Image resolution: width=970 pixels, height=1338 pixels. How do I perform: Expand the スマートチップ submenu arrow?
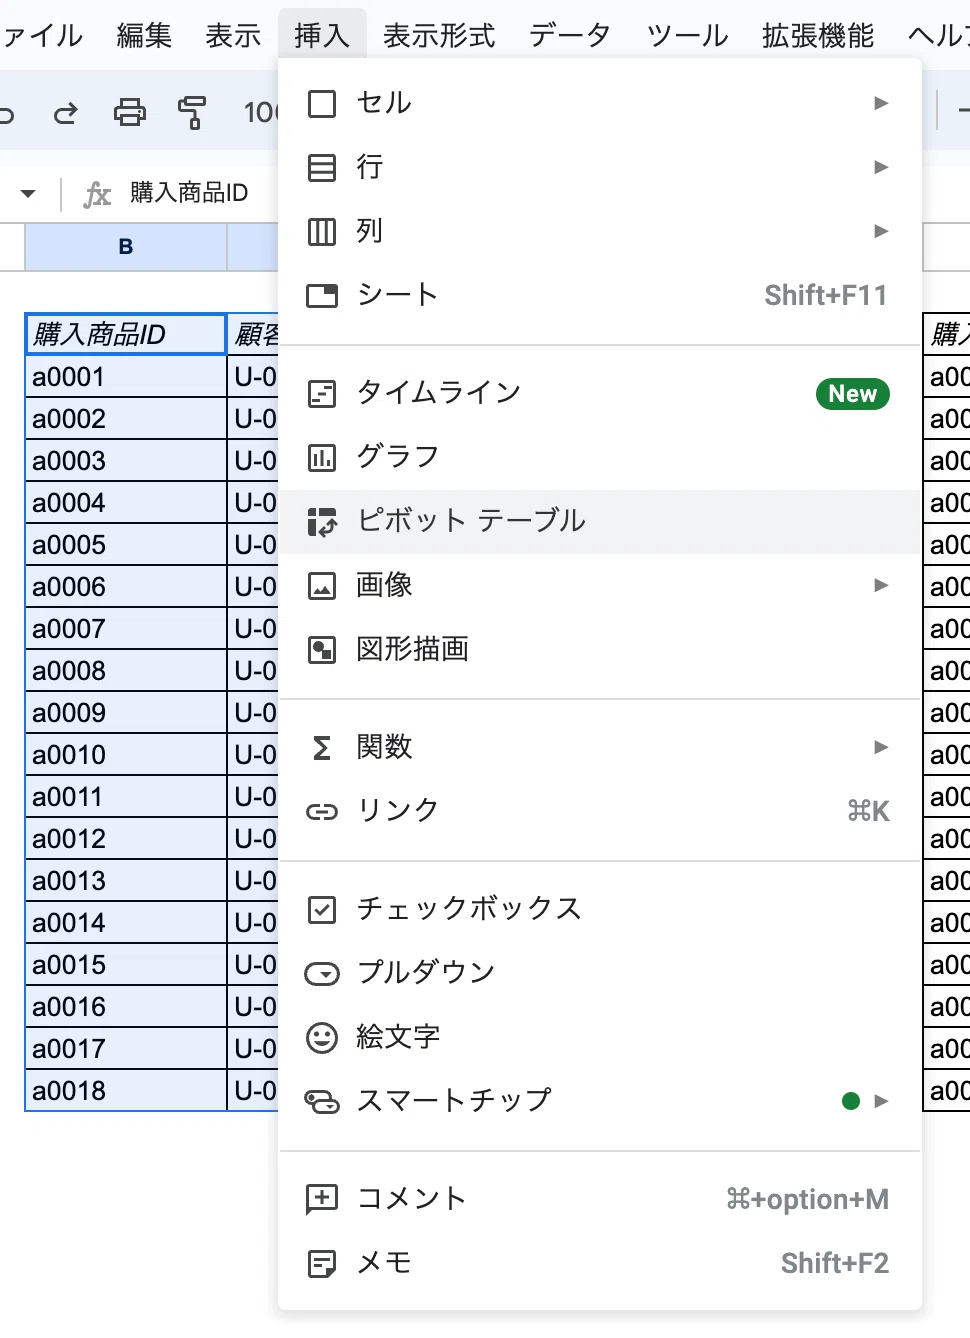(881, 1101)
